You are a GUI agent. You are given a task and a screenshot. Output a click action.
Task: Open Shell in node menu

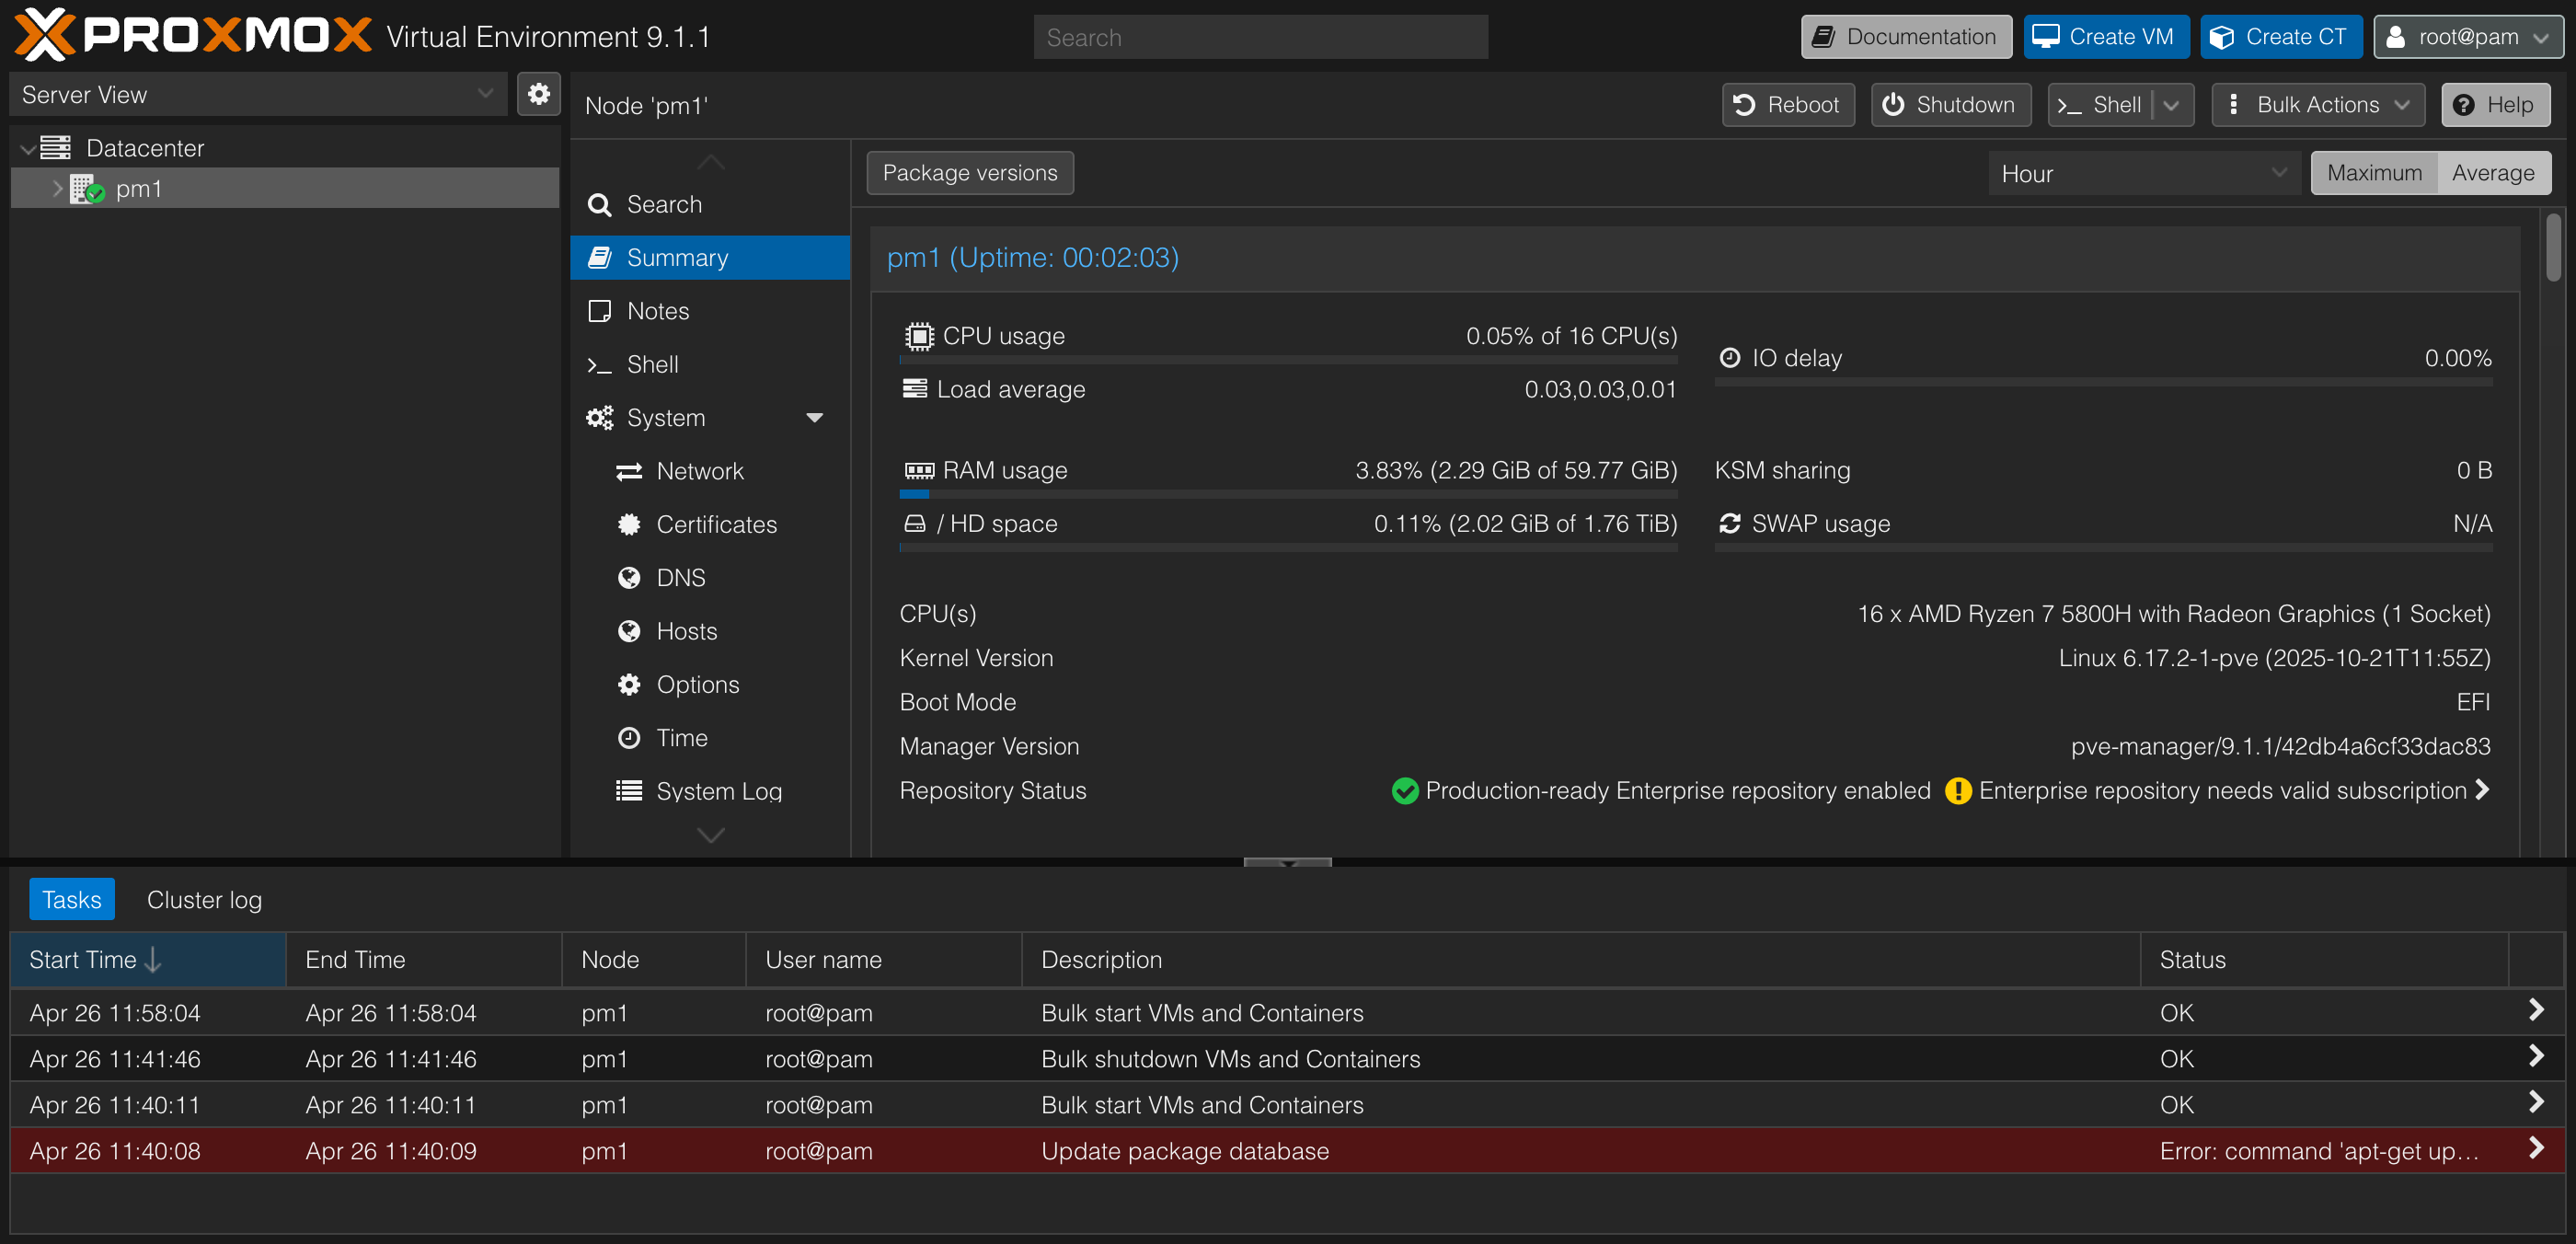click(710, 364)
